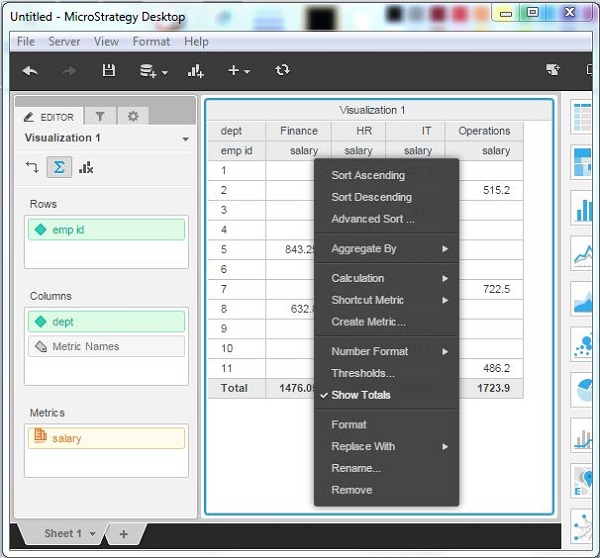
Task: Click the Add Data database icon
Action: [x=148, y=71]
